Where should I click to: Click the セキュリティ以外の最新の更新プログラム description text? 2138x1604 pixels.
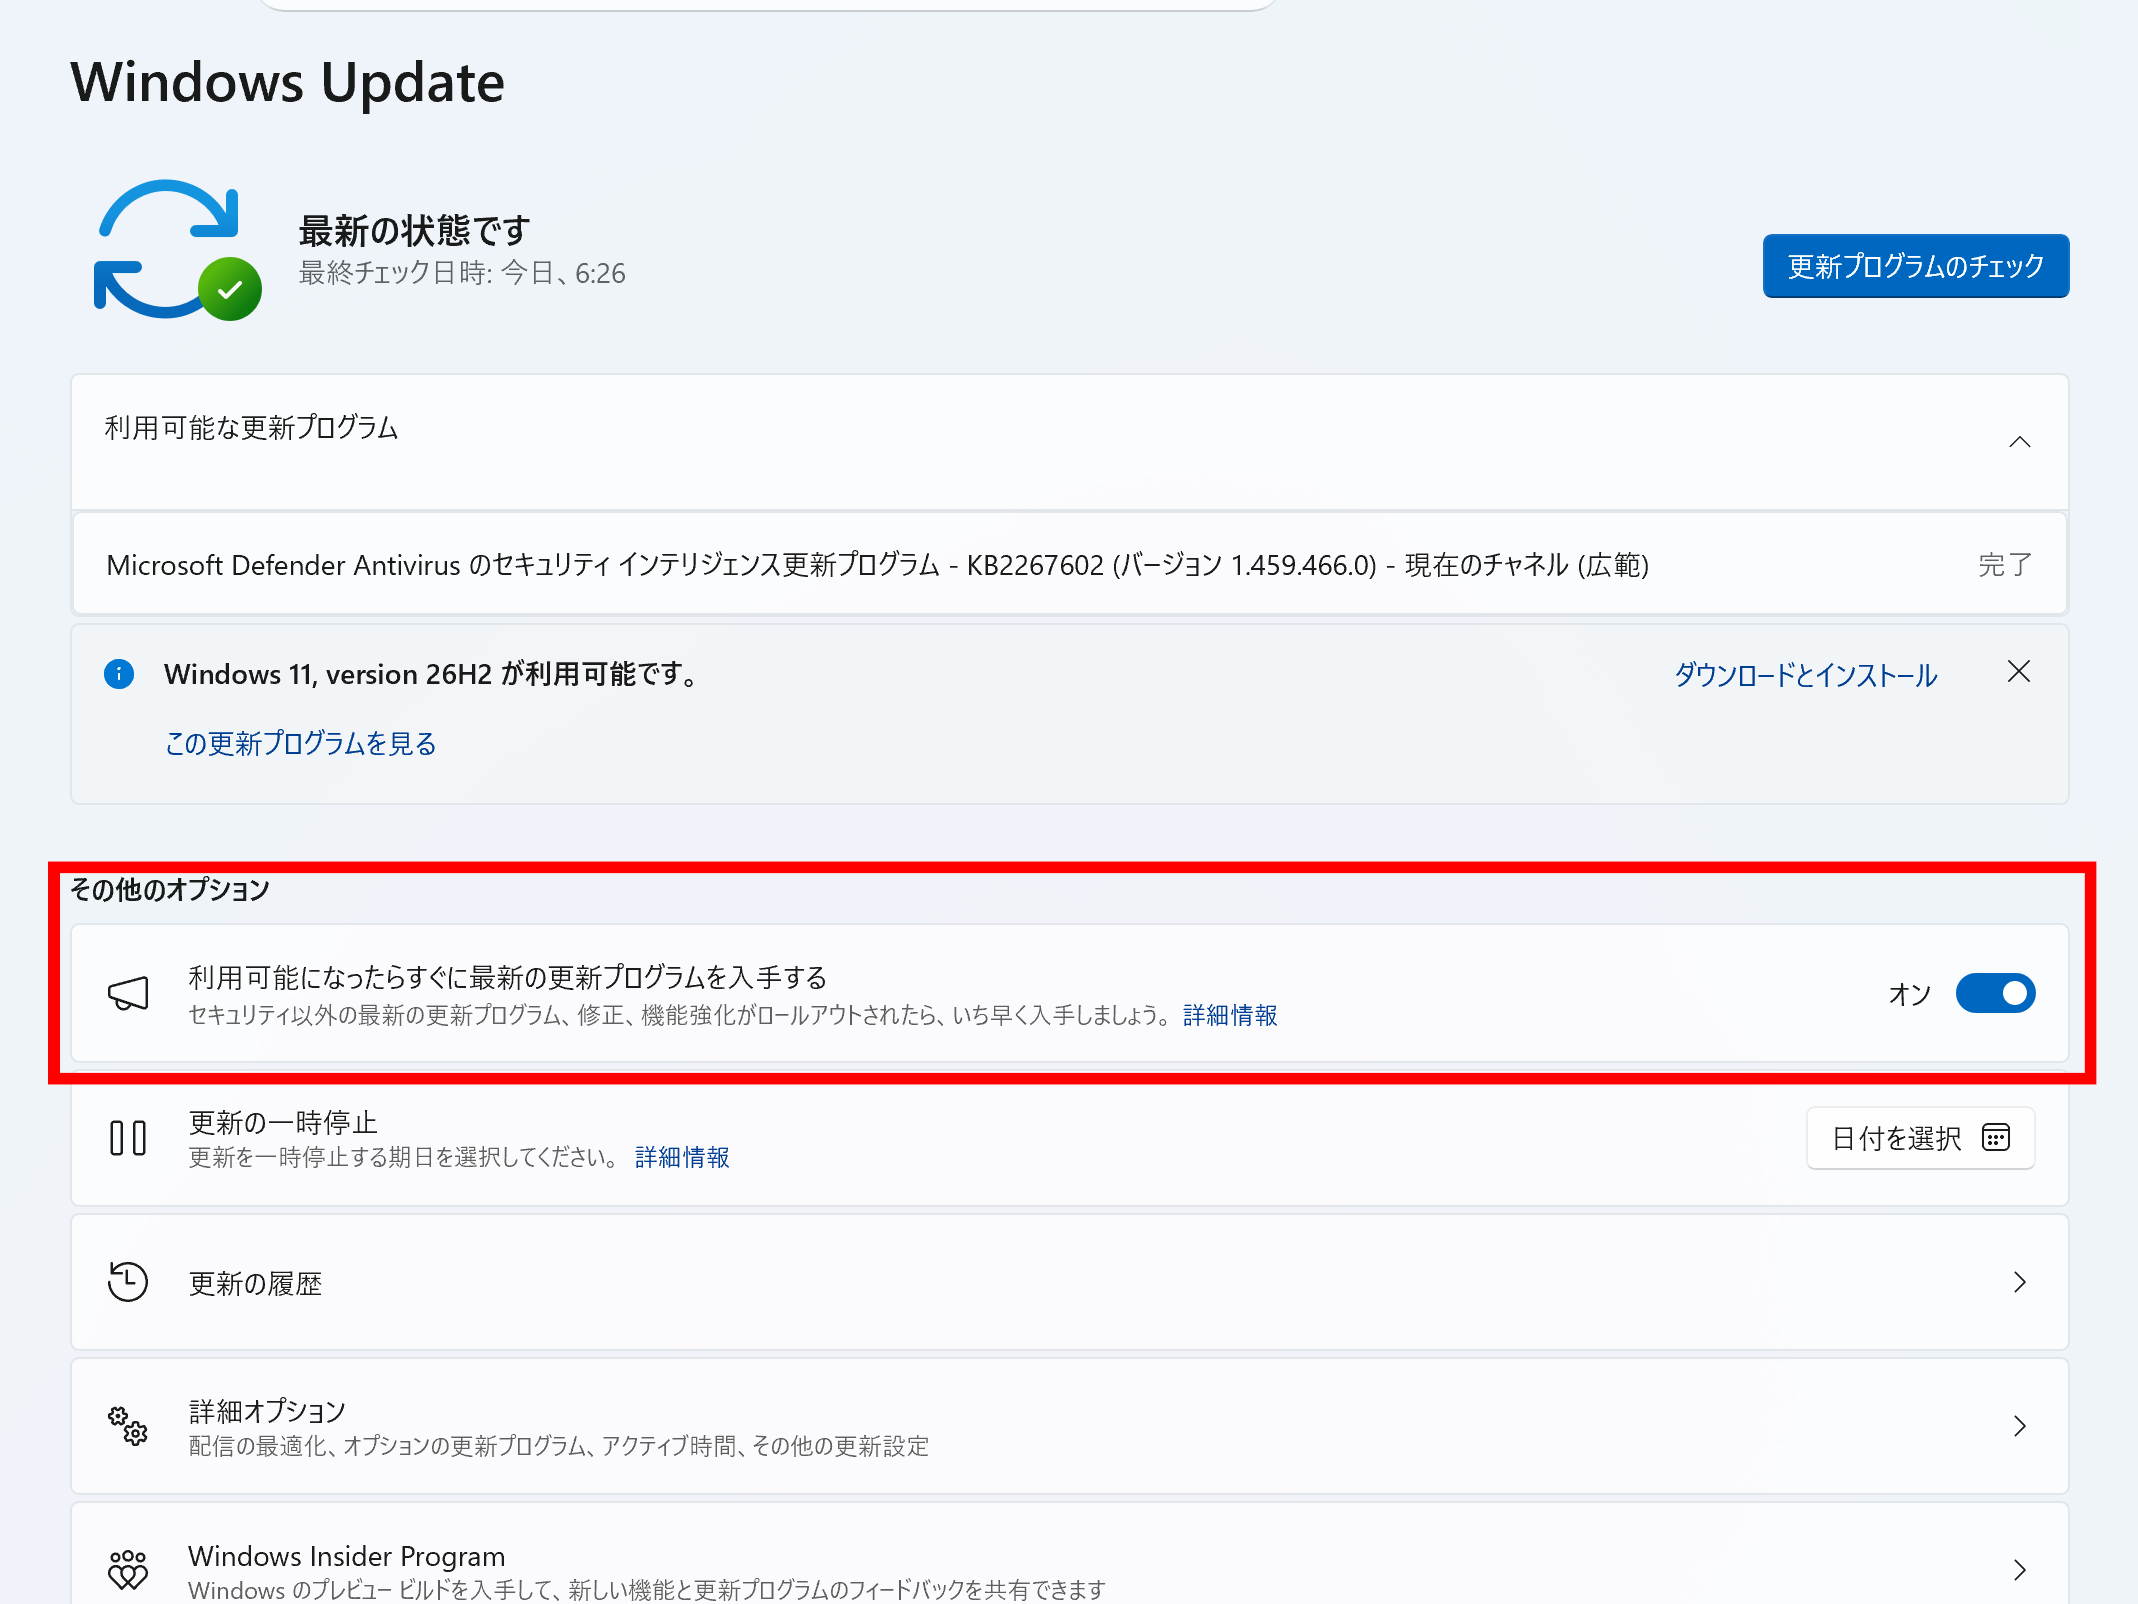pyautogui.click(x=679, y=1015)
